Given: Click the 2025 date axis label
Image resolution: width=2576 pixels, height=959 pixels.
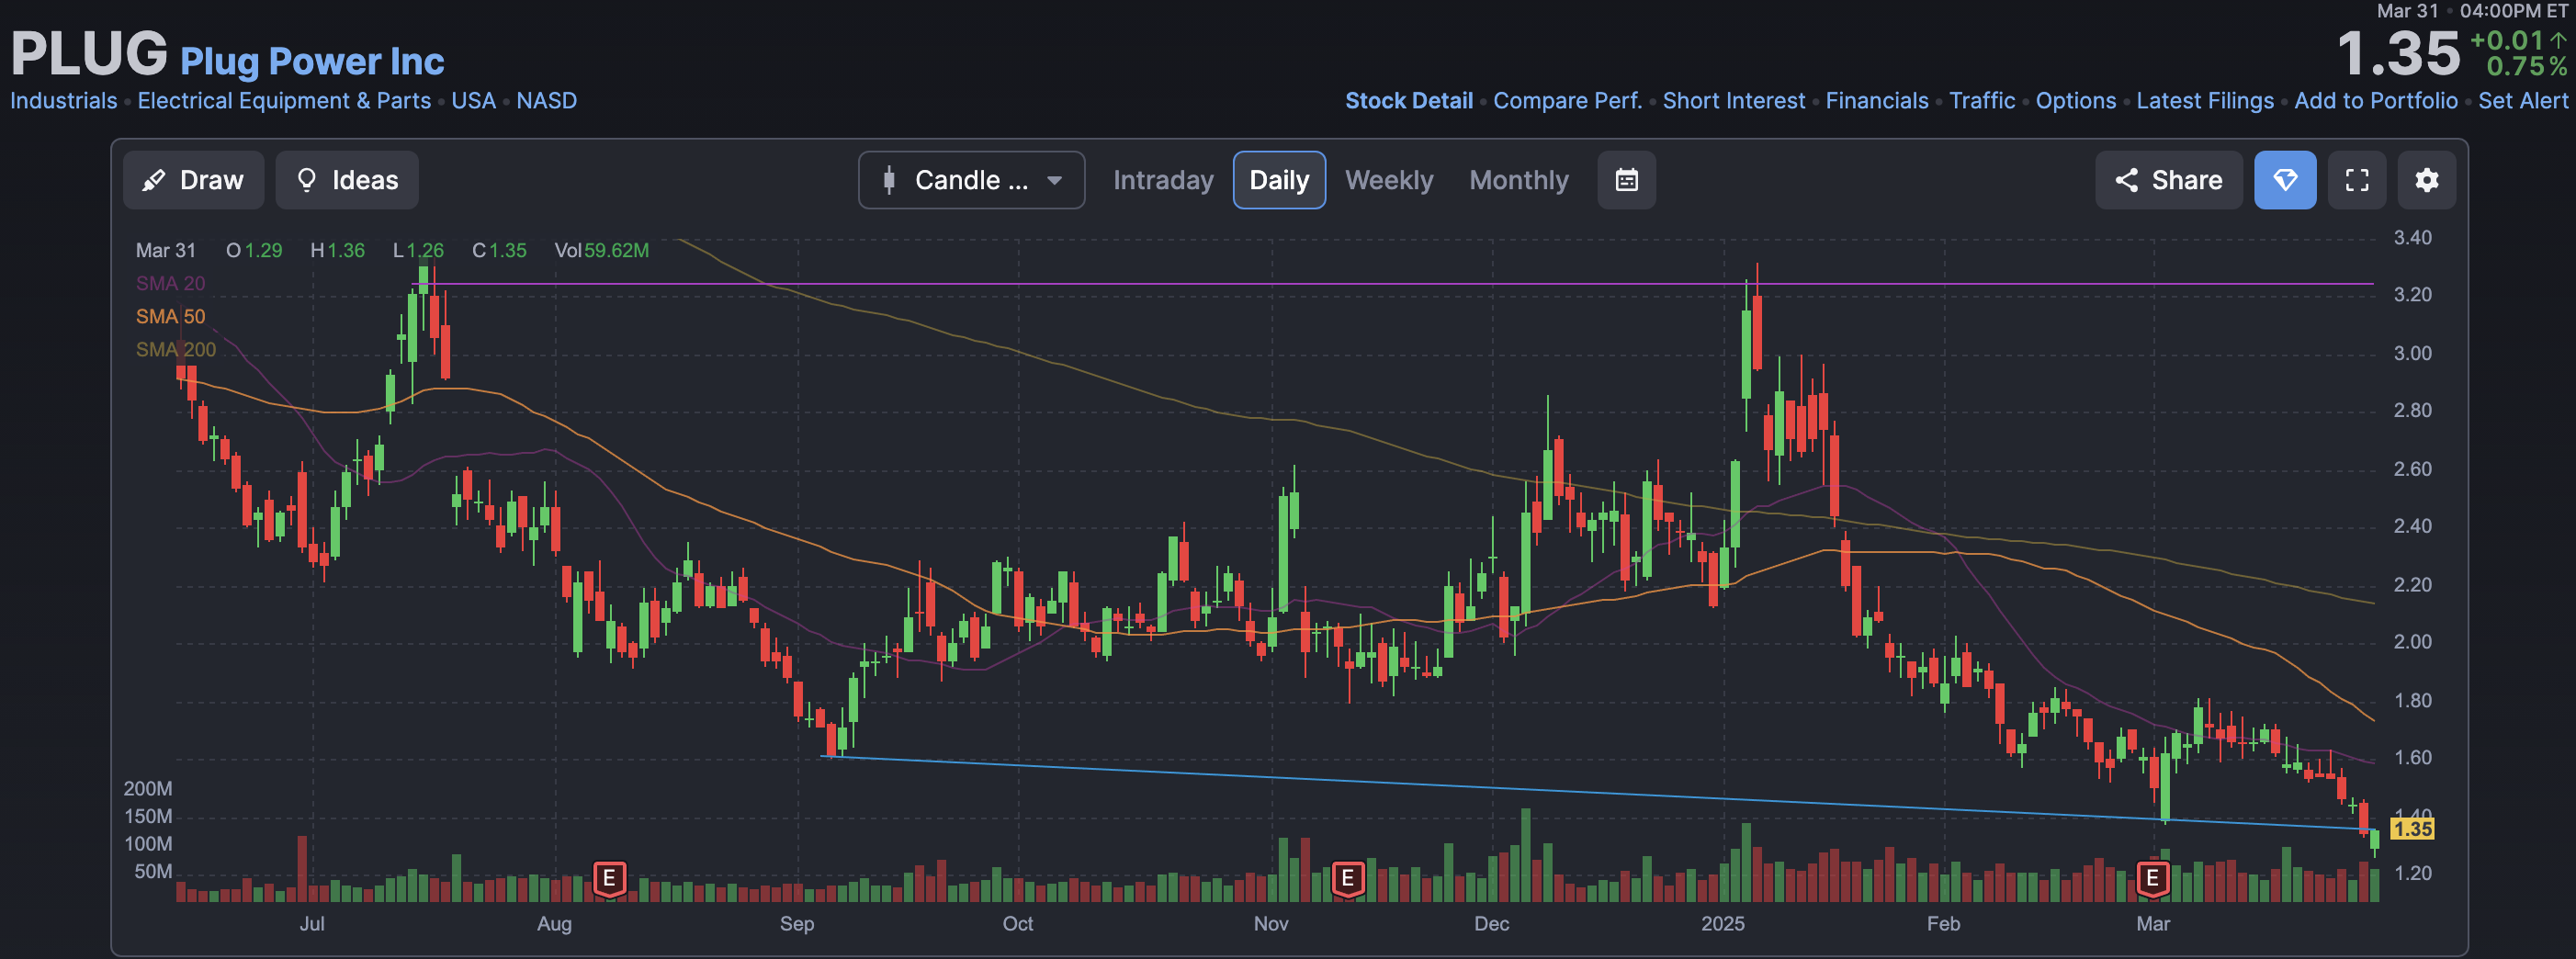Looking at the screenshot, I should click(1722, 924).
